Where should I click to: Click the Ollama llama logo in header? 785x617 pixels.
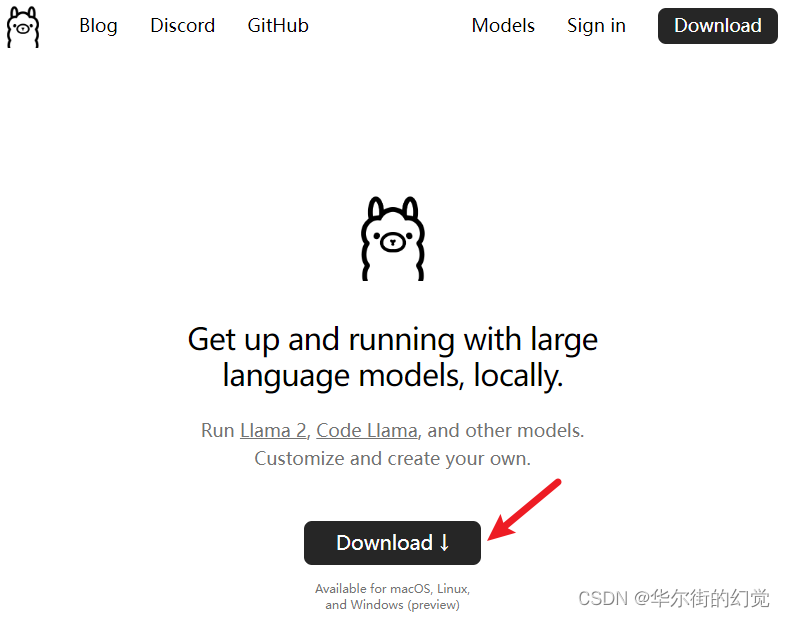pos(23,27)
